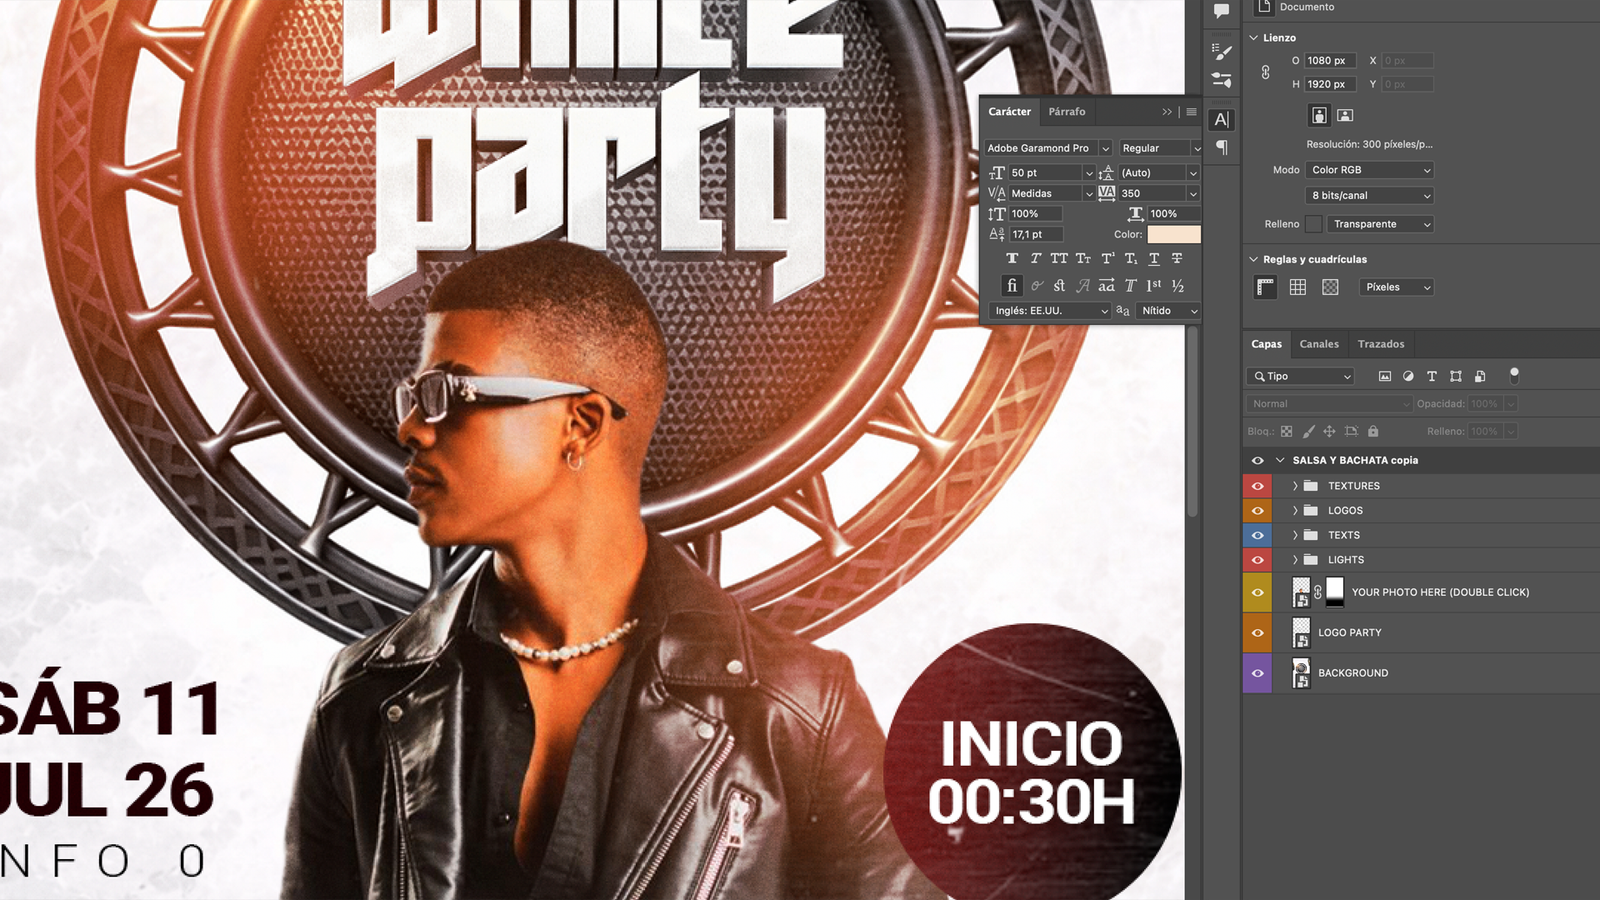Open the Párrafo panel icon in dock
This screenshot has height=900, width=1600.
(x=1222, y=148)
